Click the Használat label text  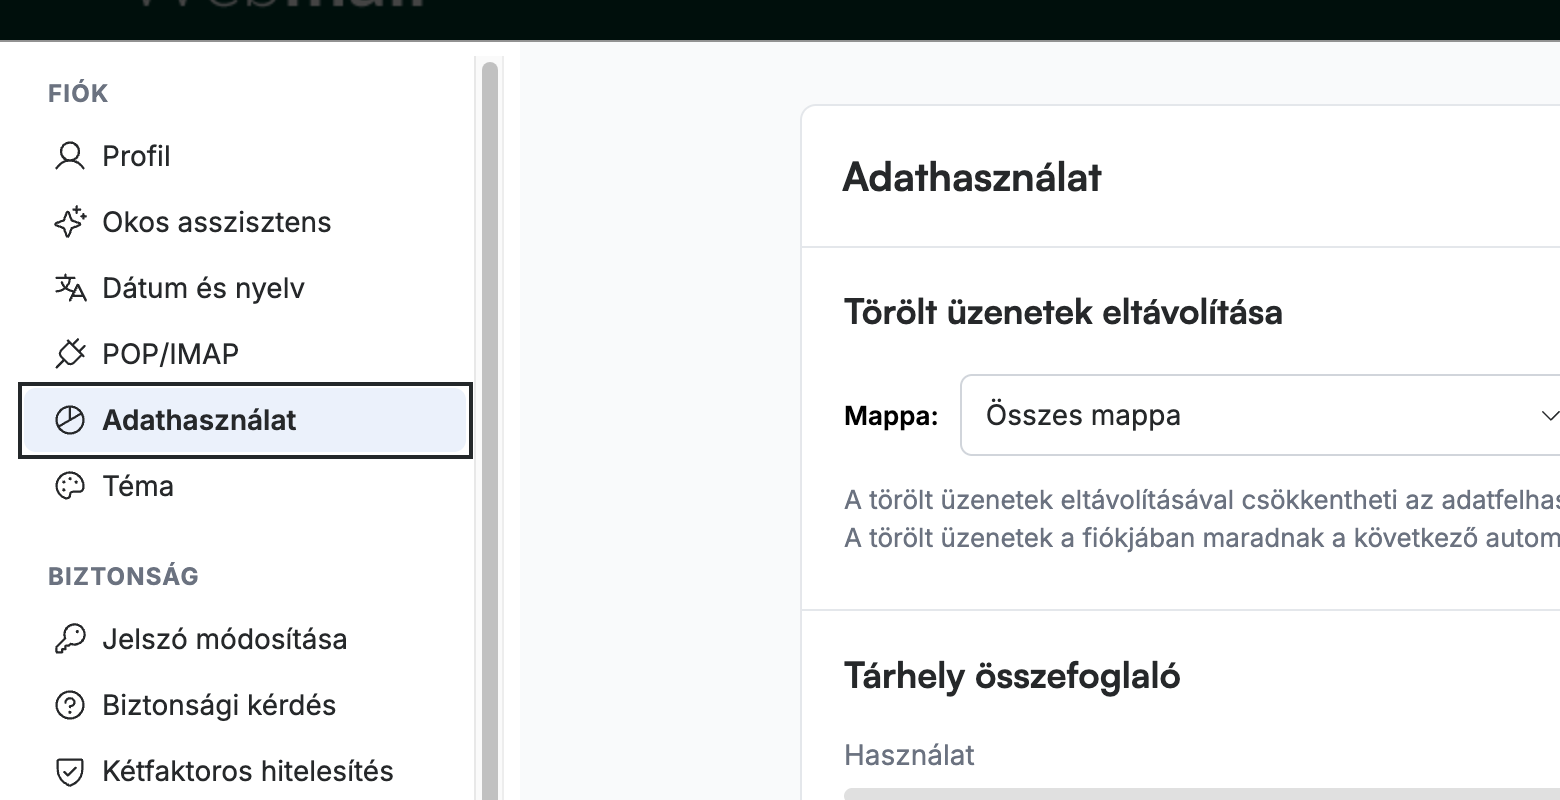pos(909,755)
